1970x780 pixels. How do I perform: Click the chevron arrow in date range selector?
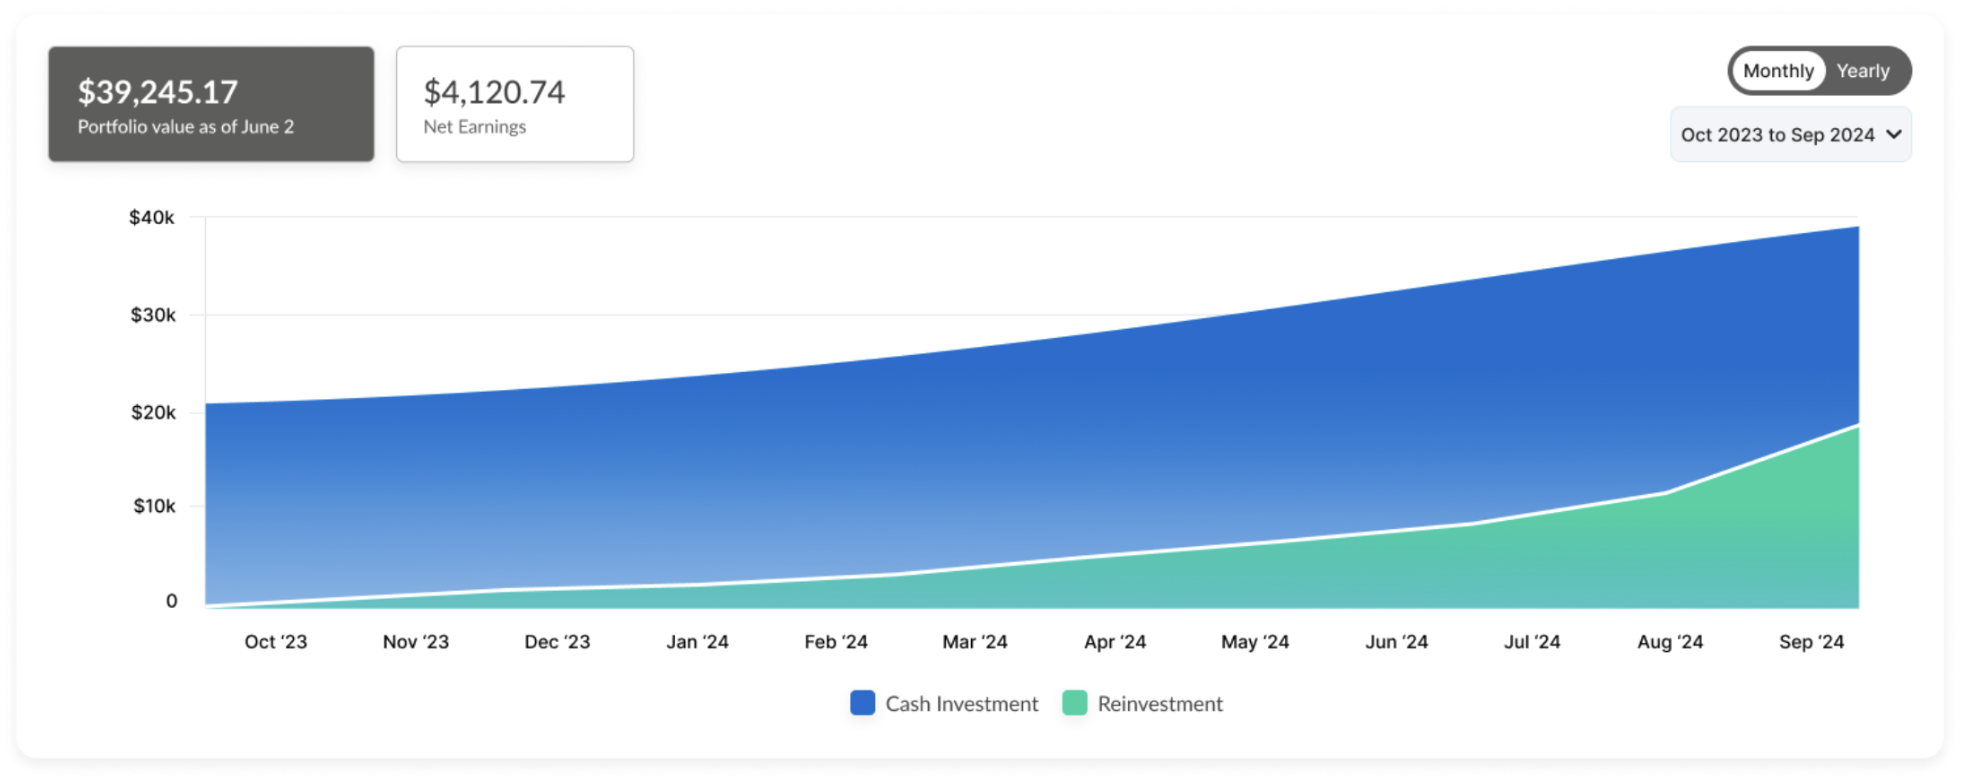(x=1893, y=134)
